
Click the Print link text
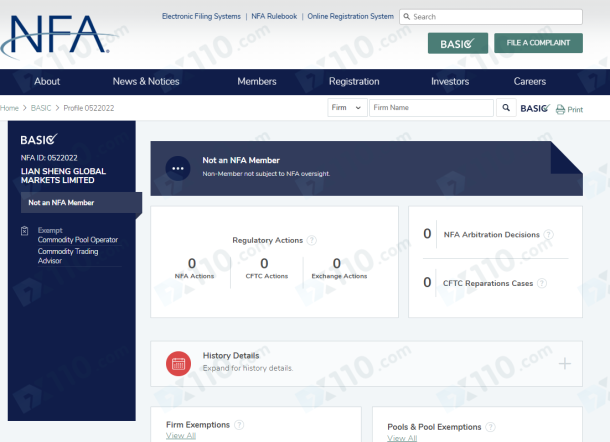click(575, 110)
